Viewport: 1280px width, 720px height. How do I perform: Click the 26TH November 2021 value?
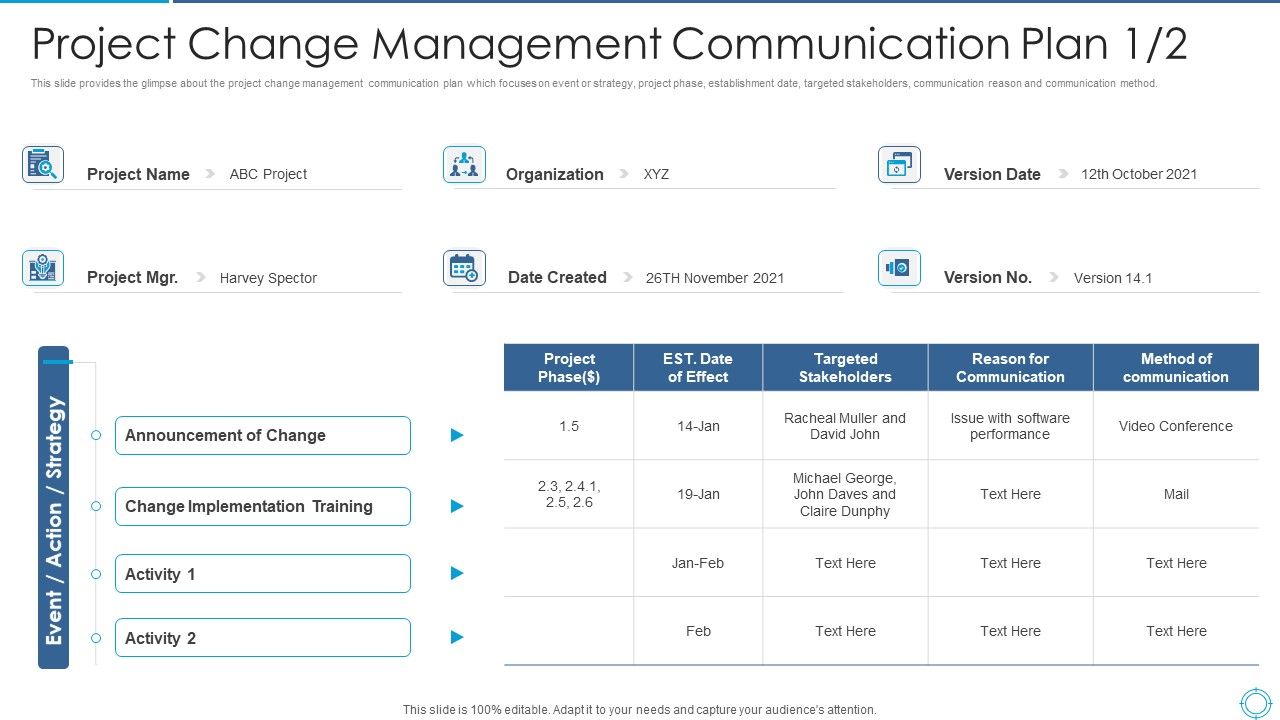click(x=715, y=278)
